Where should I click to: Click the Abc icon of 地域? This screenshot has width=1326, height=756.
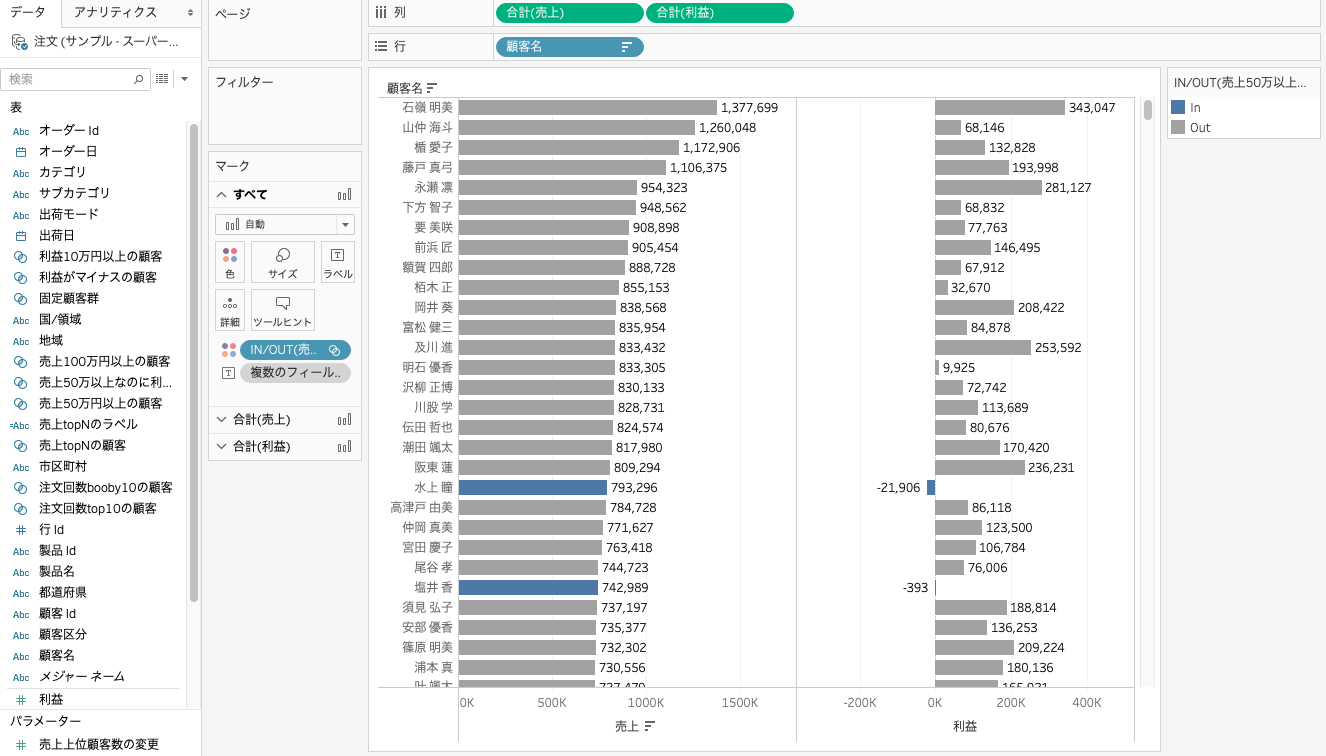tap(20, 340)
